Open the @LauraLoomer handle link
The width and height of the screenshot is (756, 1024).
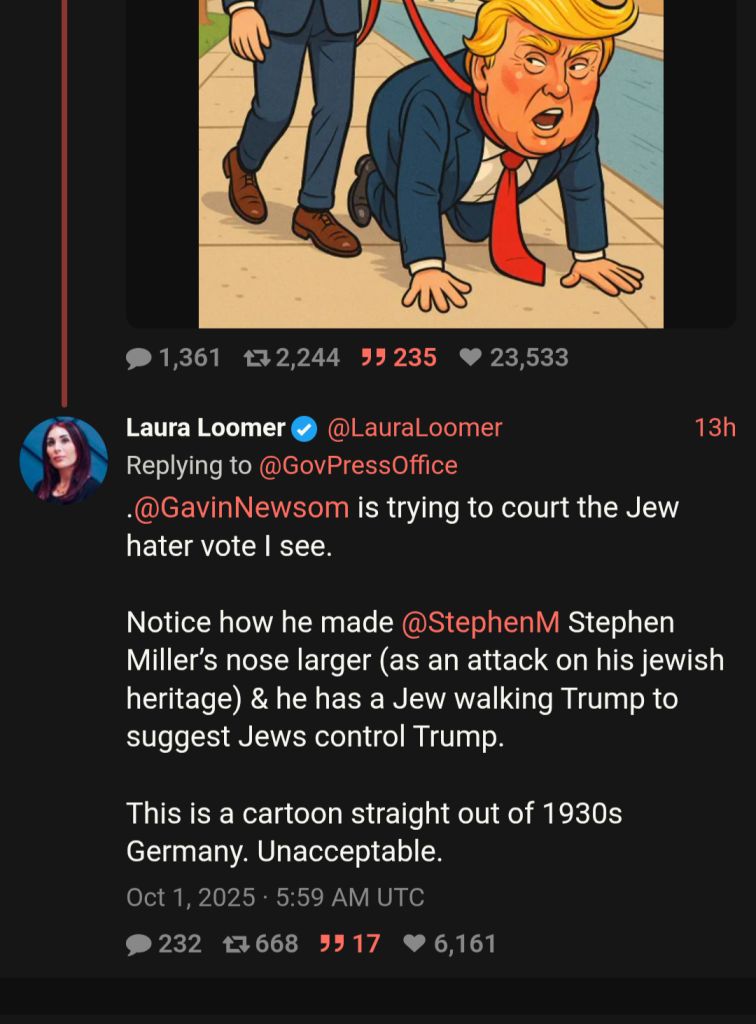tap(414, 428)
